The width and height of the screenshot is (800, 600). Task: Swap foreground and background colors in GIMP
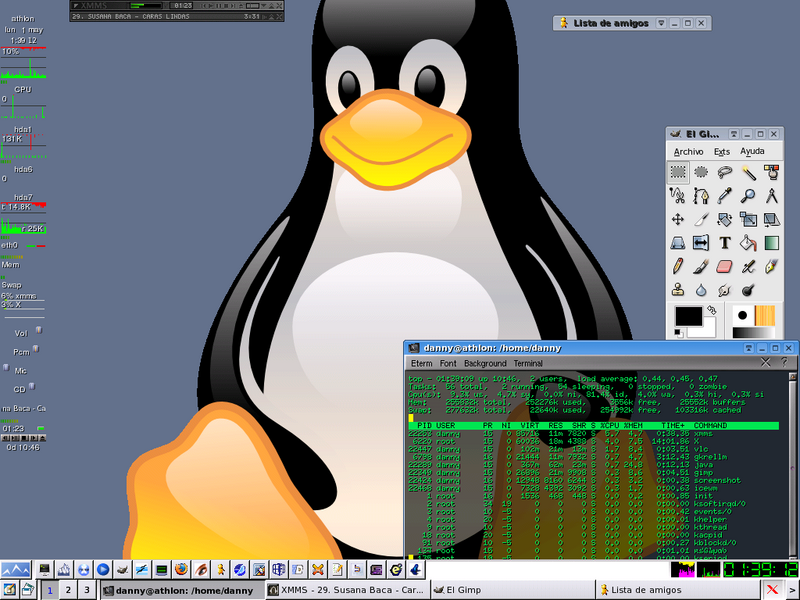712,307
